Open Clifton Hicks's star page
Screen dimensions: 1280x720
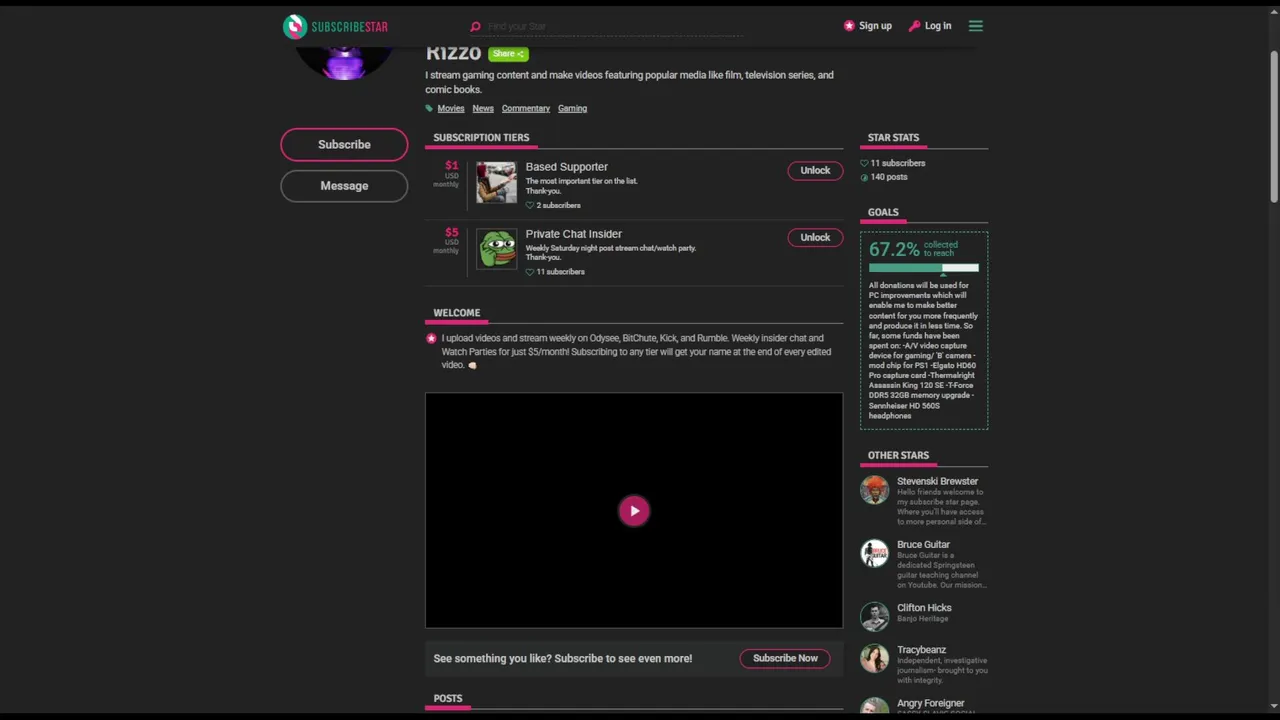pyautogui.click(x=924, y=608)
